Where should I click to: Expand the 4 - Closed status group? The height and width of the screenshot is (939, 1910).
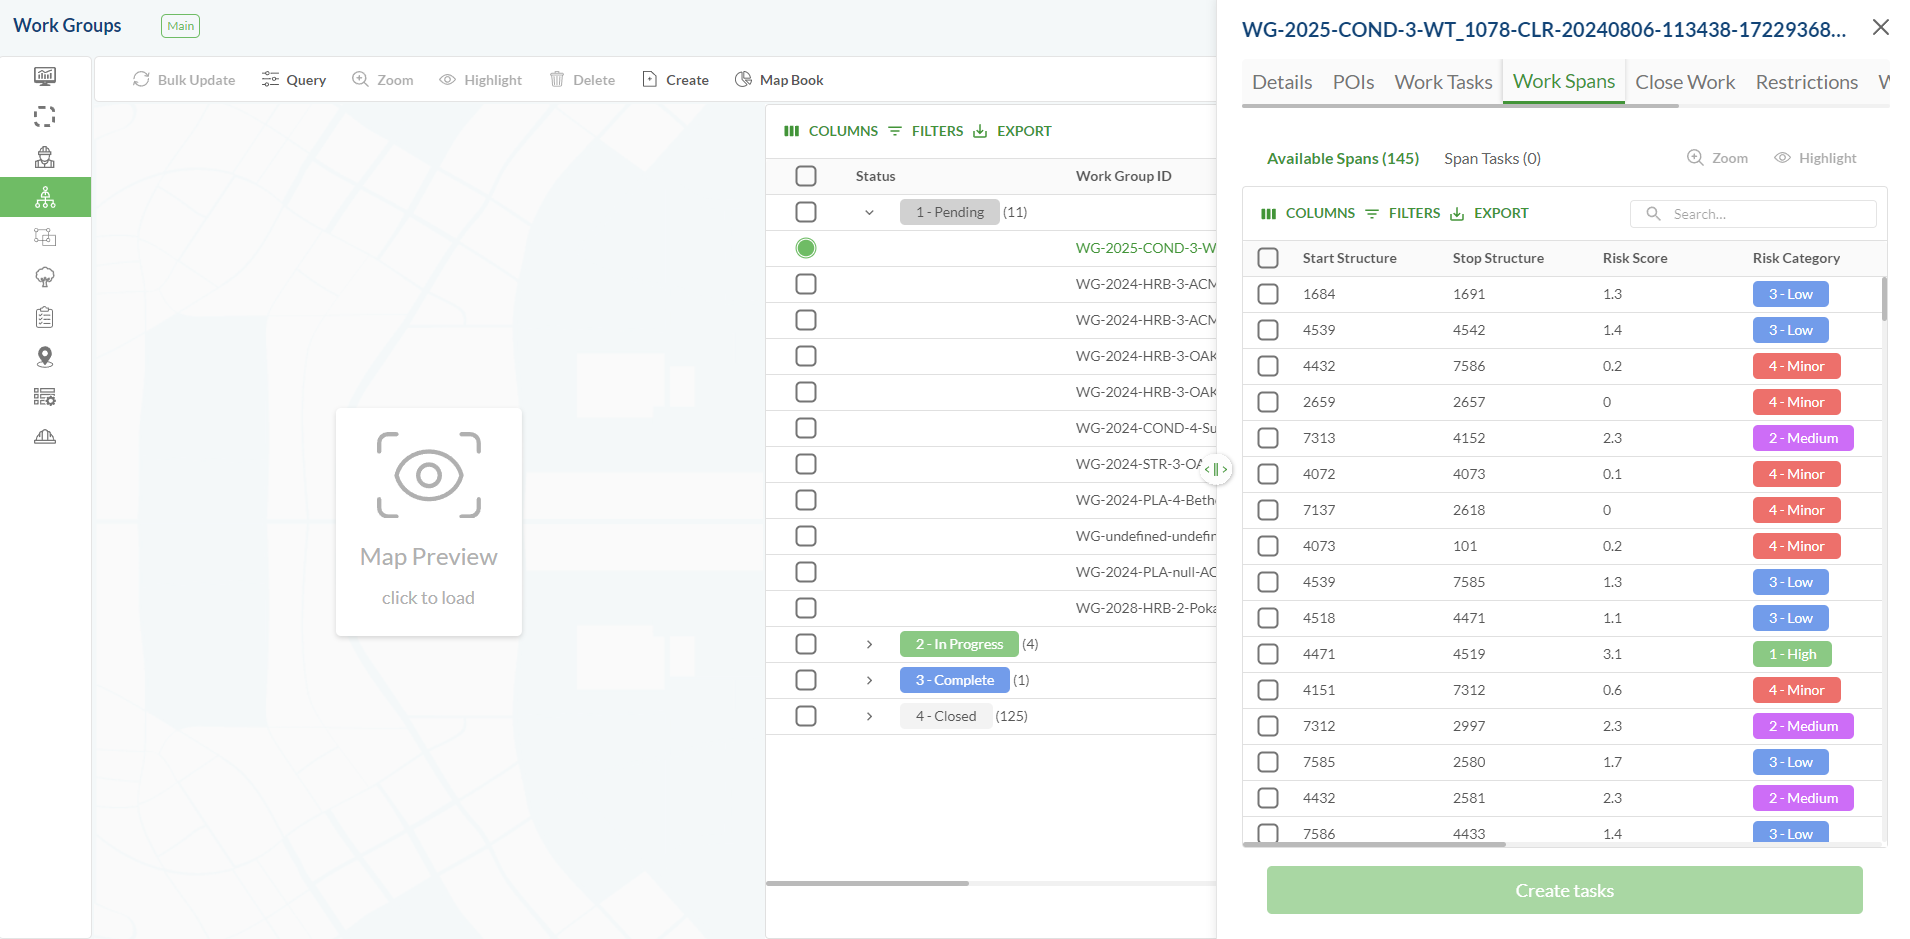point(869,716)
